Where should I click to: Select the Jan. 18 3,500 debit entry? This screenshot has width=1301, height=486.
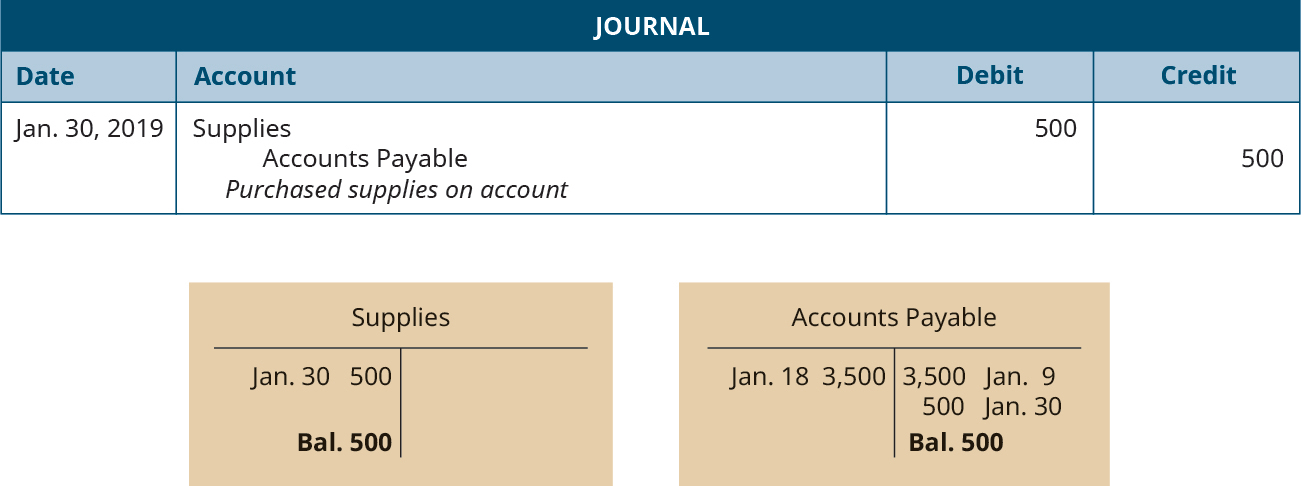click(x=808, y=378)
